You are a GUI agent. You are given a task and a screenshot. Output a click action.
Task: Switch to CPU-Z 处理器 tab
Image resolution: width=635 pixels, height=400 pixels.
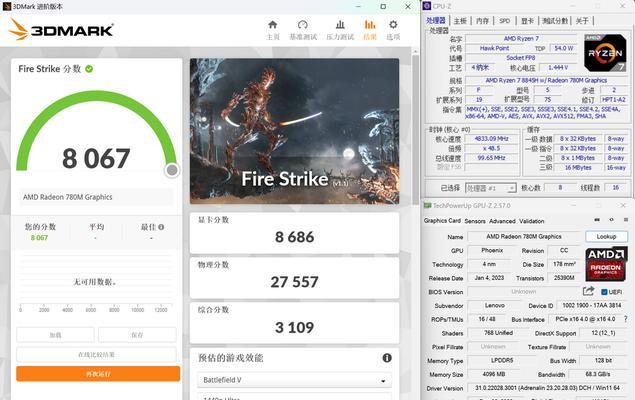436,21
